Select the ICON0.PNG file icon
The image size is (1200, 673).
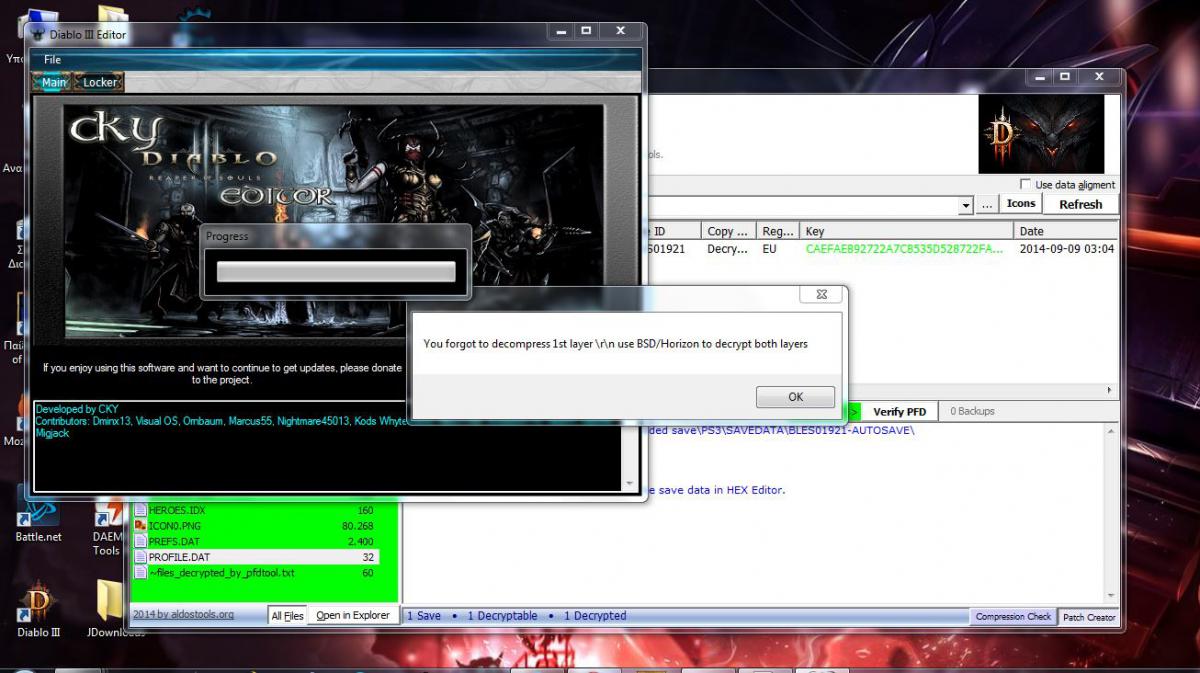point(140,526)
